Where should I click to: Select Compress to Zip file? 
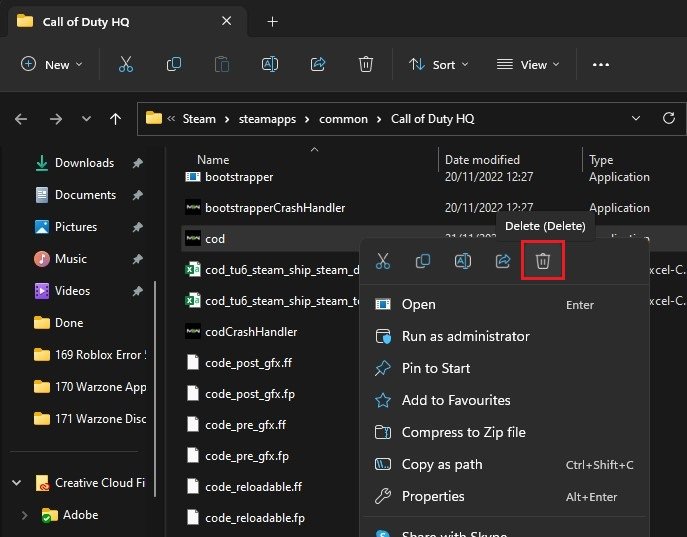click(463, 432)
